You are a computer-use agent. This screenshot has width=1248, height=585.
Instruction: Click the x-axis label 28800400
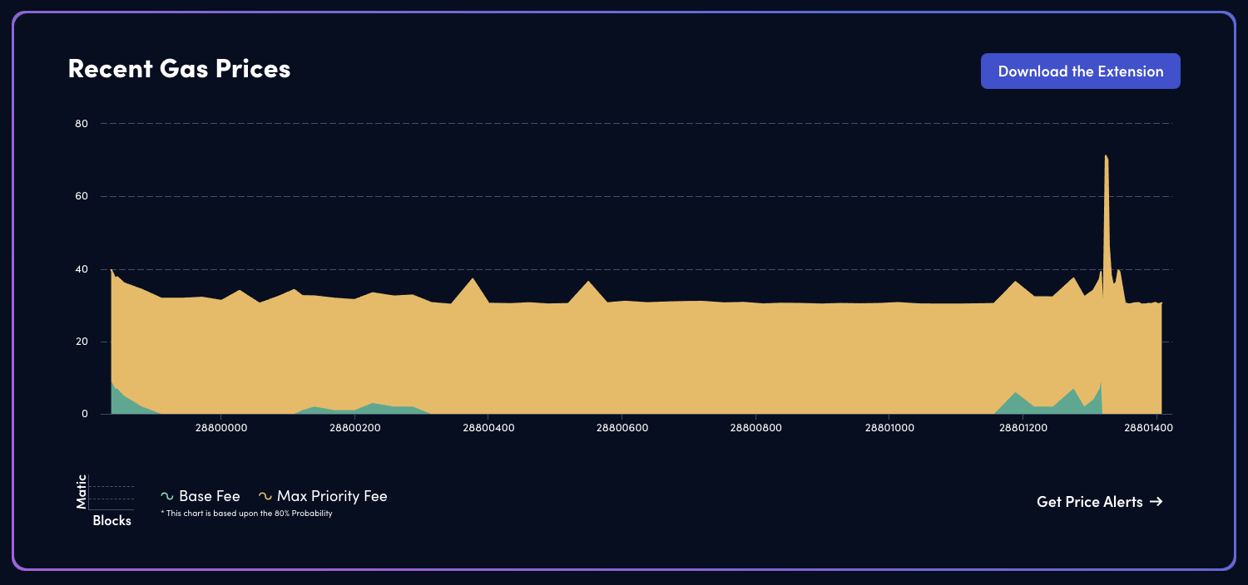pos(488,428)
